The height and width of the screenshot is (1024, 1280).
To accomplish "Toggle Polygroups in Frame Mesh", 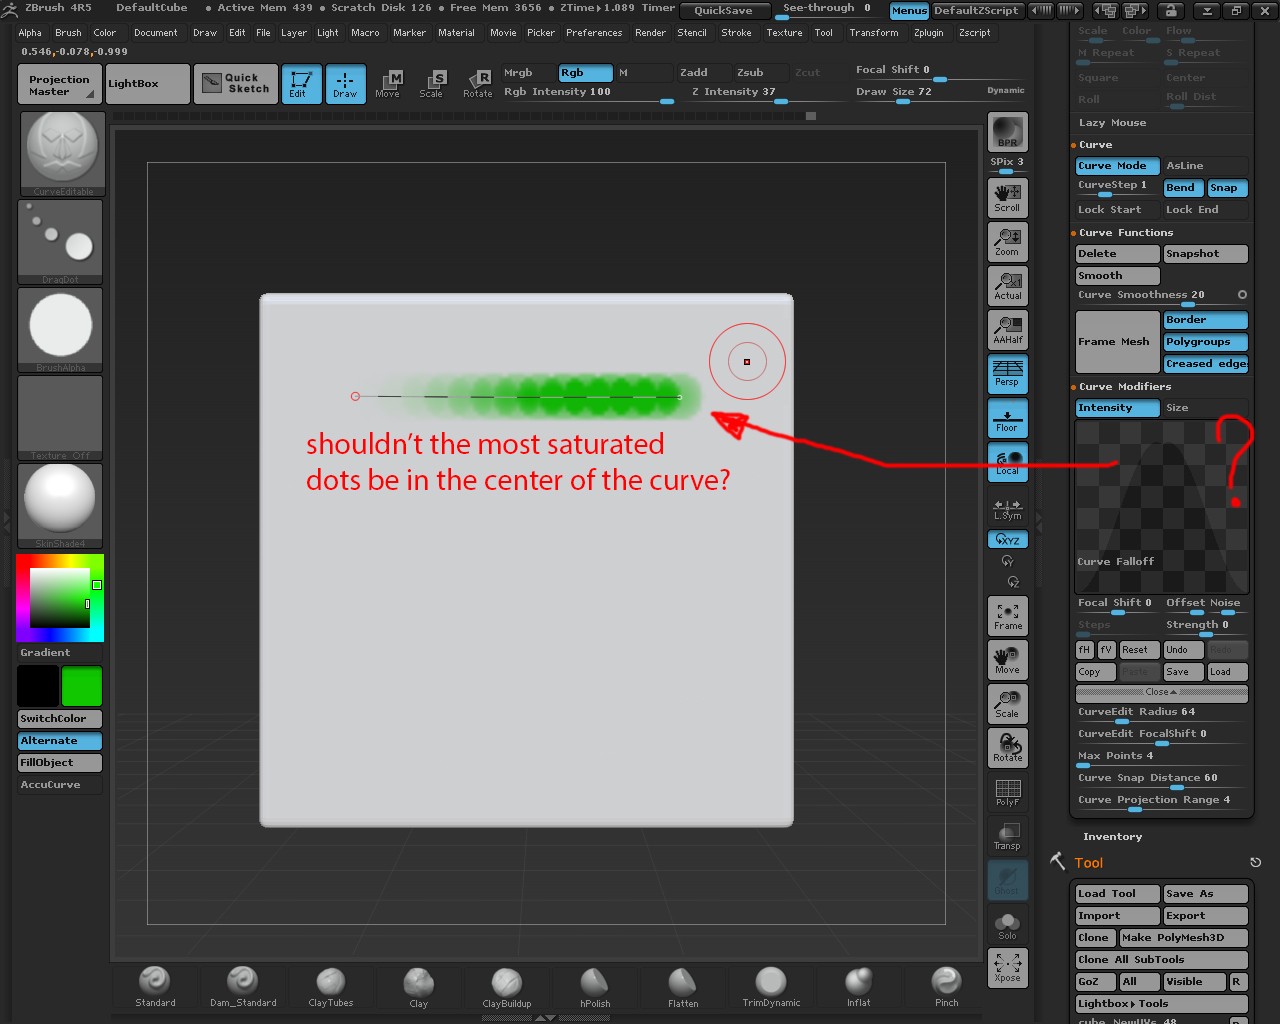I will point(1205,342).
